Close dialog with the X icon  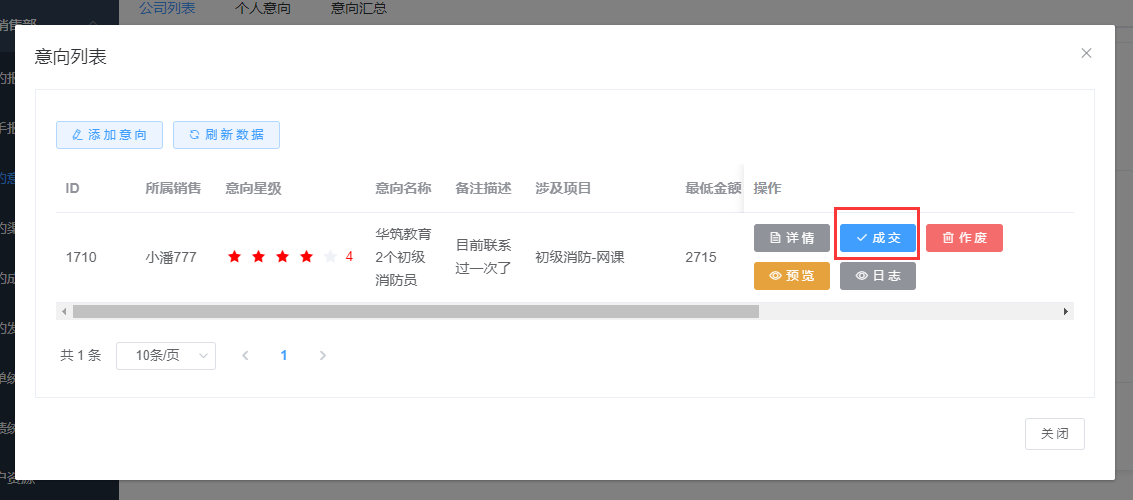click(1086, 53)
